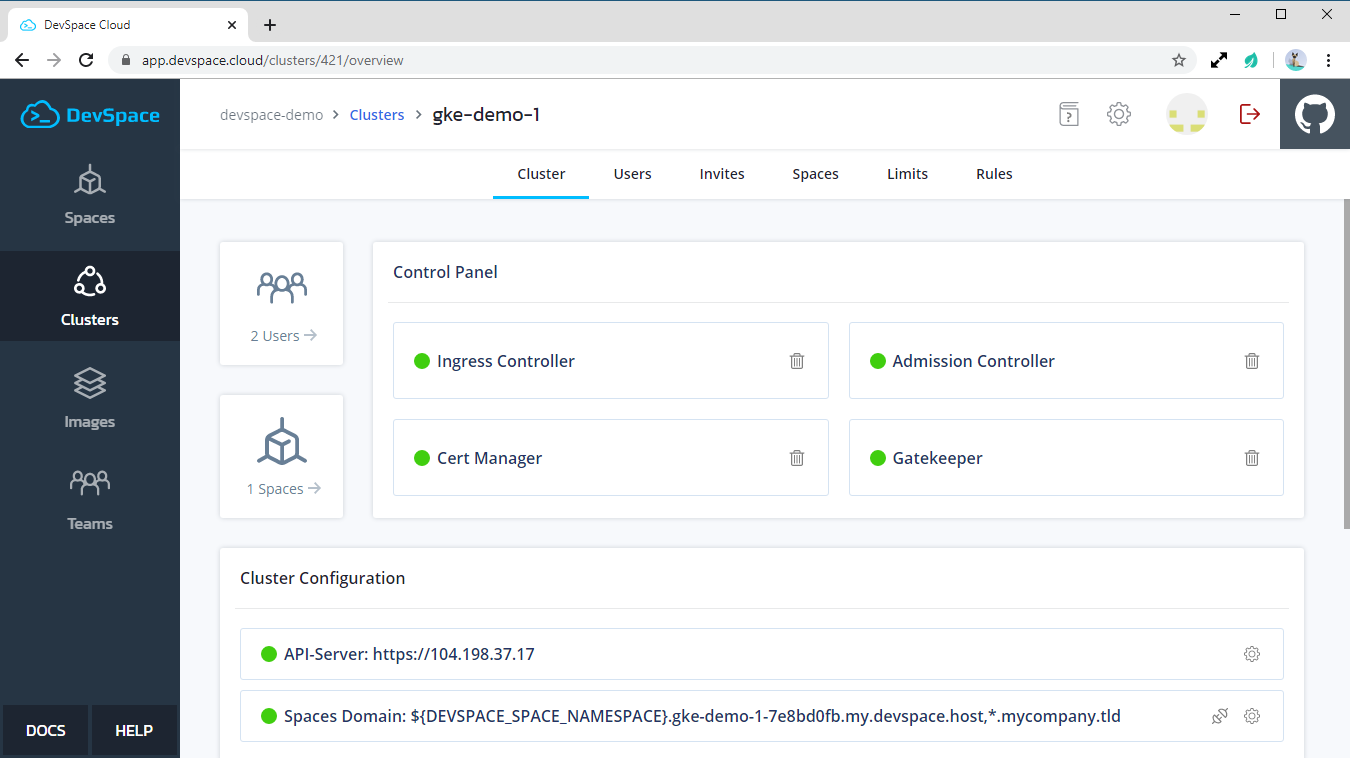Click the red logout icon
Screen dimensions: 1350x758
pos(1250,114)
